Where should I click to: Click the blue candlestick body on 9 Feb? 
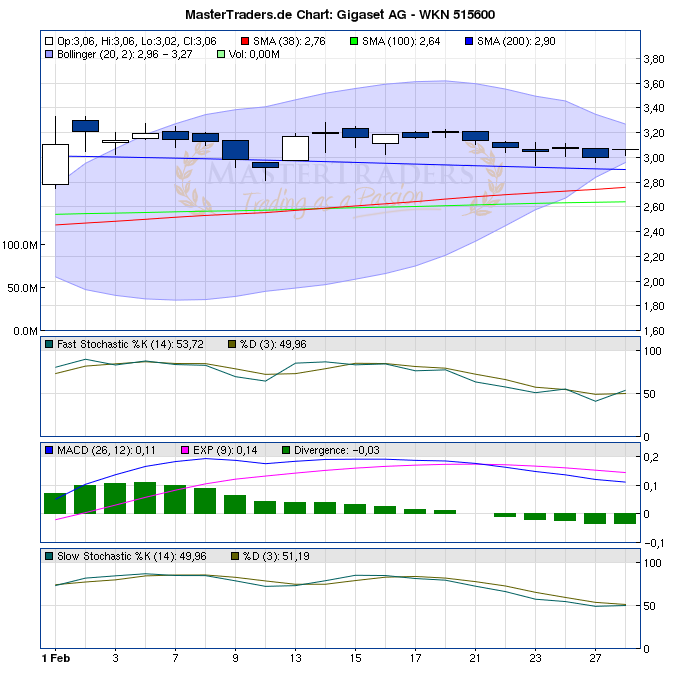coord(236,150)
